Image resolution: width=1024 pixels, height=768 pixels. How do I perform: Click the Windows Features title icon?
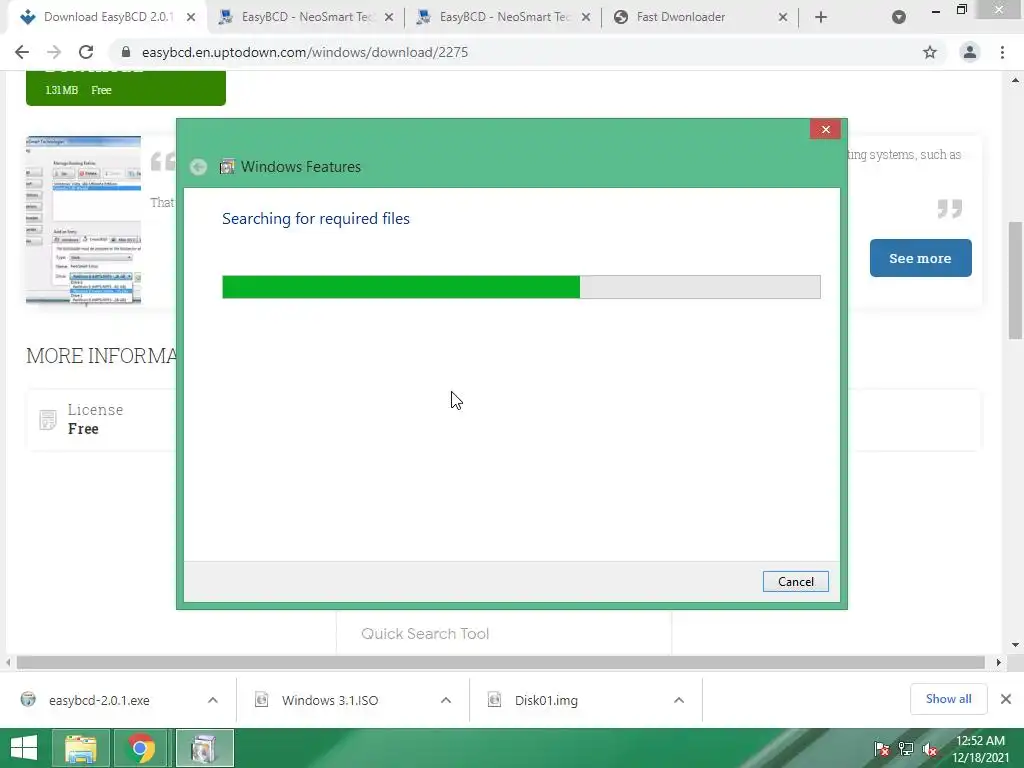point(227,167)
